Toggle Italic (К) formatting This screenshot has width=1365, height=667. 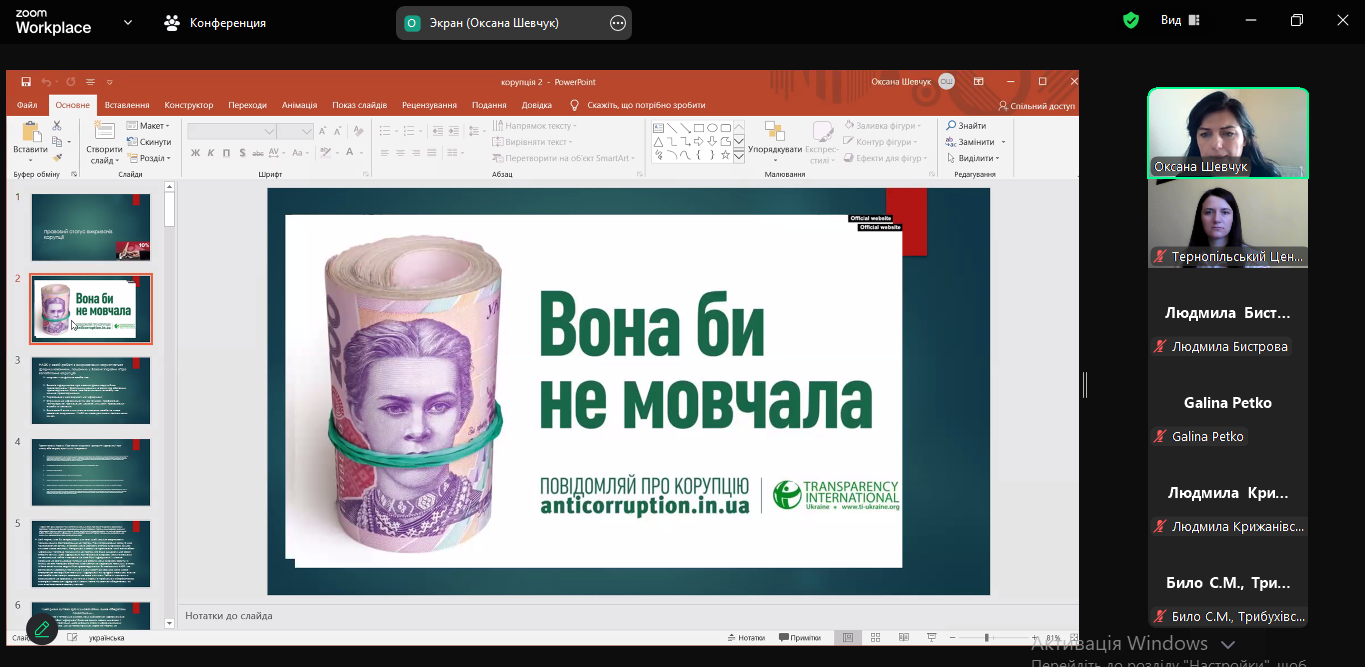point(211,153)
